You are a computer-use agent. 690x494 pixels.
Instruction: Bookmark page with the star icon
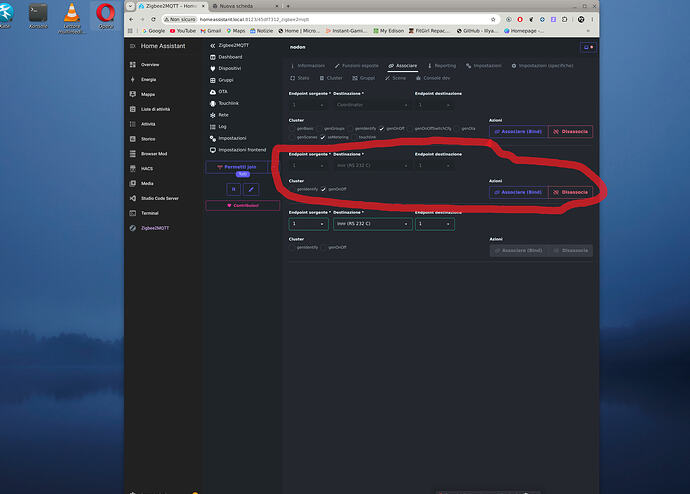tap(493, 19)
